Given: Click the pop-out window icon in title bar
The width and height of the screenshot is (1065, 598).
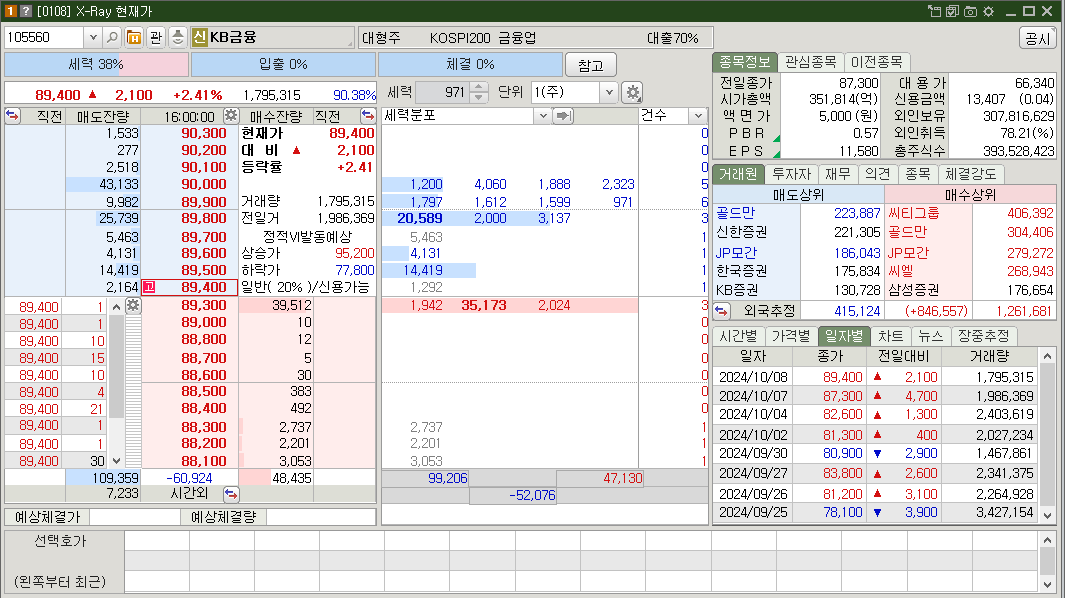Looking at the screenshot, I should [935, 11].
